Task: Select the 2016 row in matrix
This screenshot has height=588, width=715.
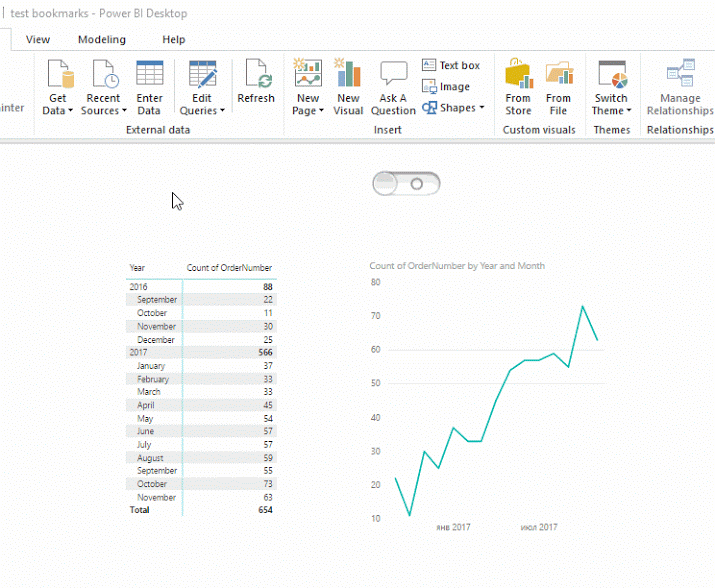Action: [x=201, y=287]
